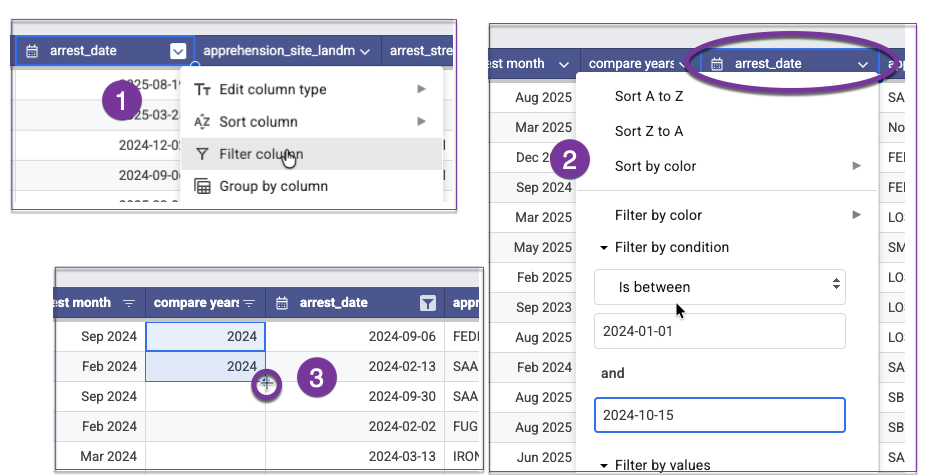Click the calendar icon in the circled arrest_date header
The width and height of the screenshot is (932, 475).
(x=717, y=64)
